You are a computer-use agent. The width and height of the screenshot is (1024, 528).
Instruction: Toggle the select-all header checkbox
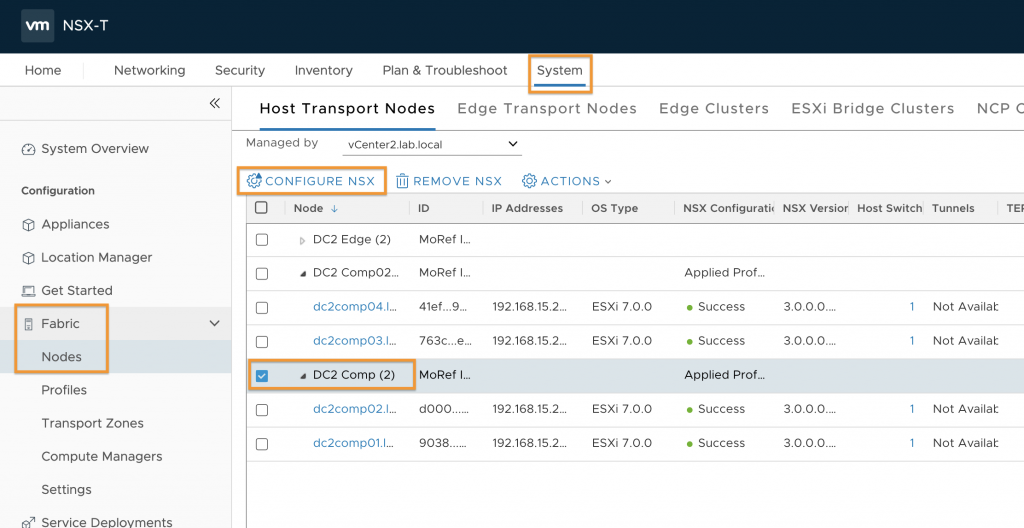point(261,208)
